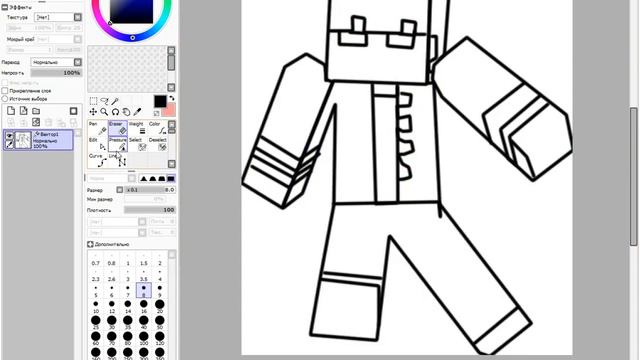Click the hue ring handle on color wheel
Screen dimensions: 640x360
click(132, 38)
